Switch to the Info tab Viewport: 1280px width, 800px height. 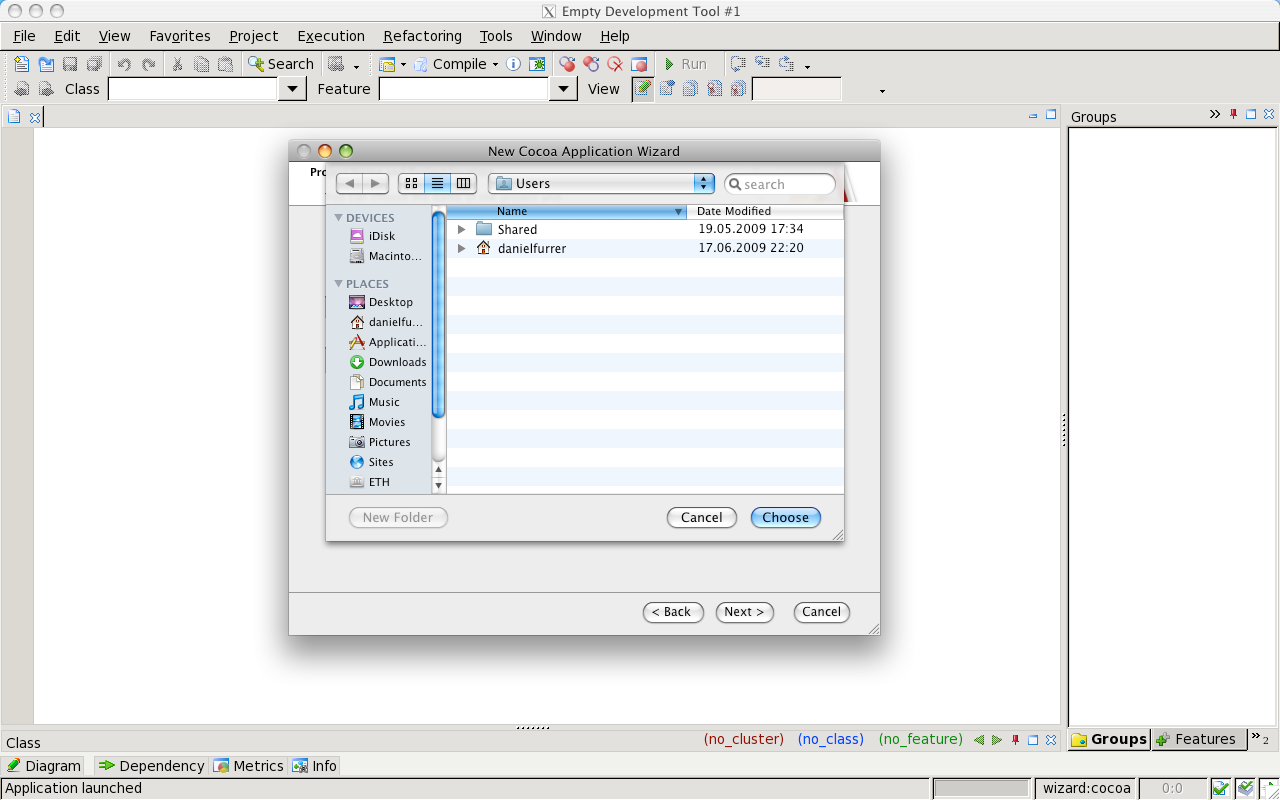point(315,766)
